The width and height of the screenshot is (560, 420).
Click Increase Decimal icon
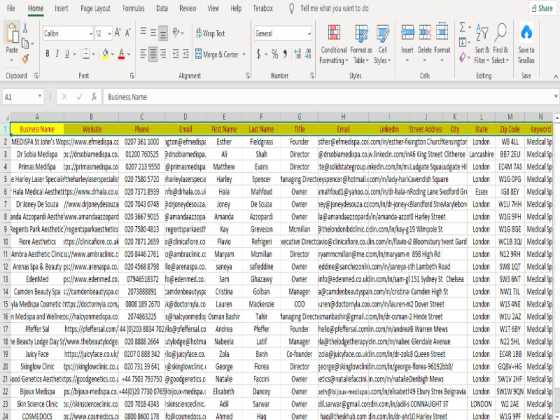pos(298,54)
